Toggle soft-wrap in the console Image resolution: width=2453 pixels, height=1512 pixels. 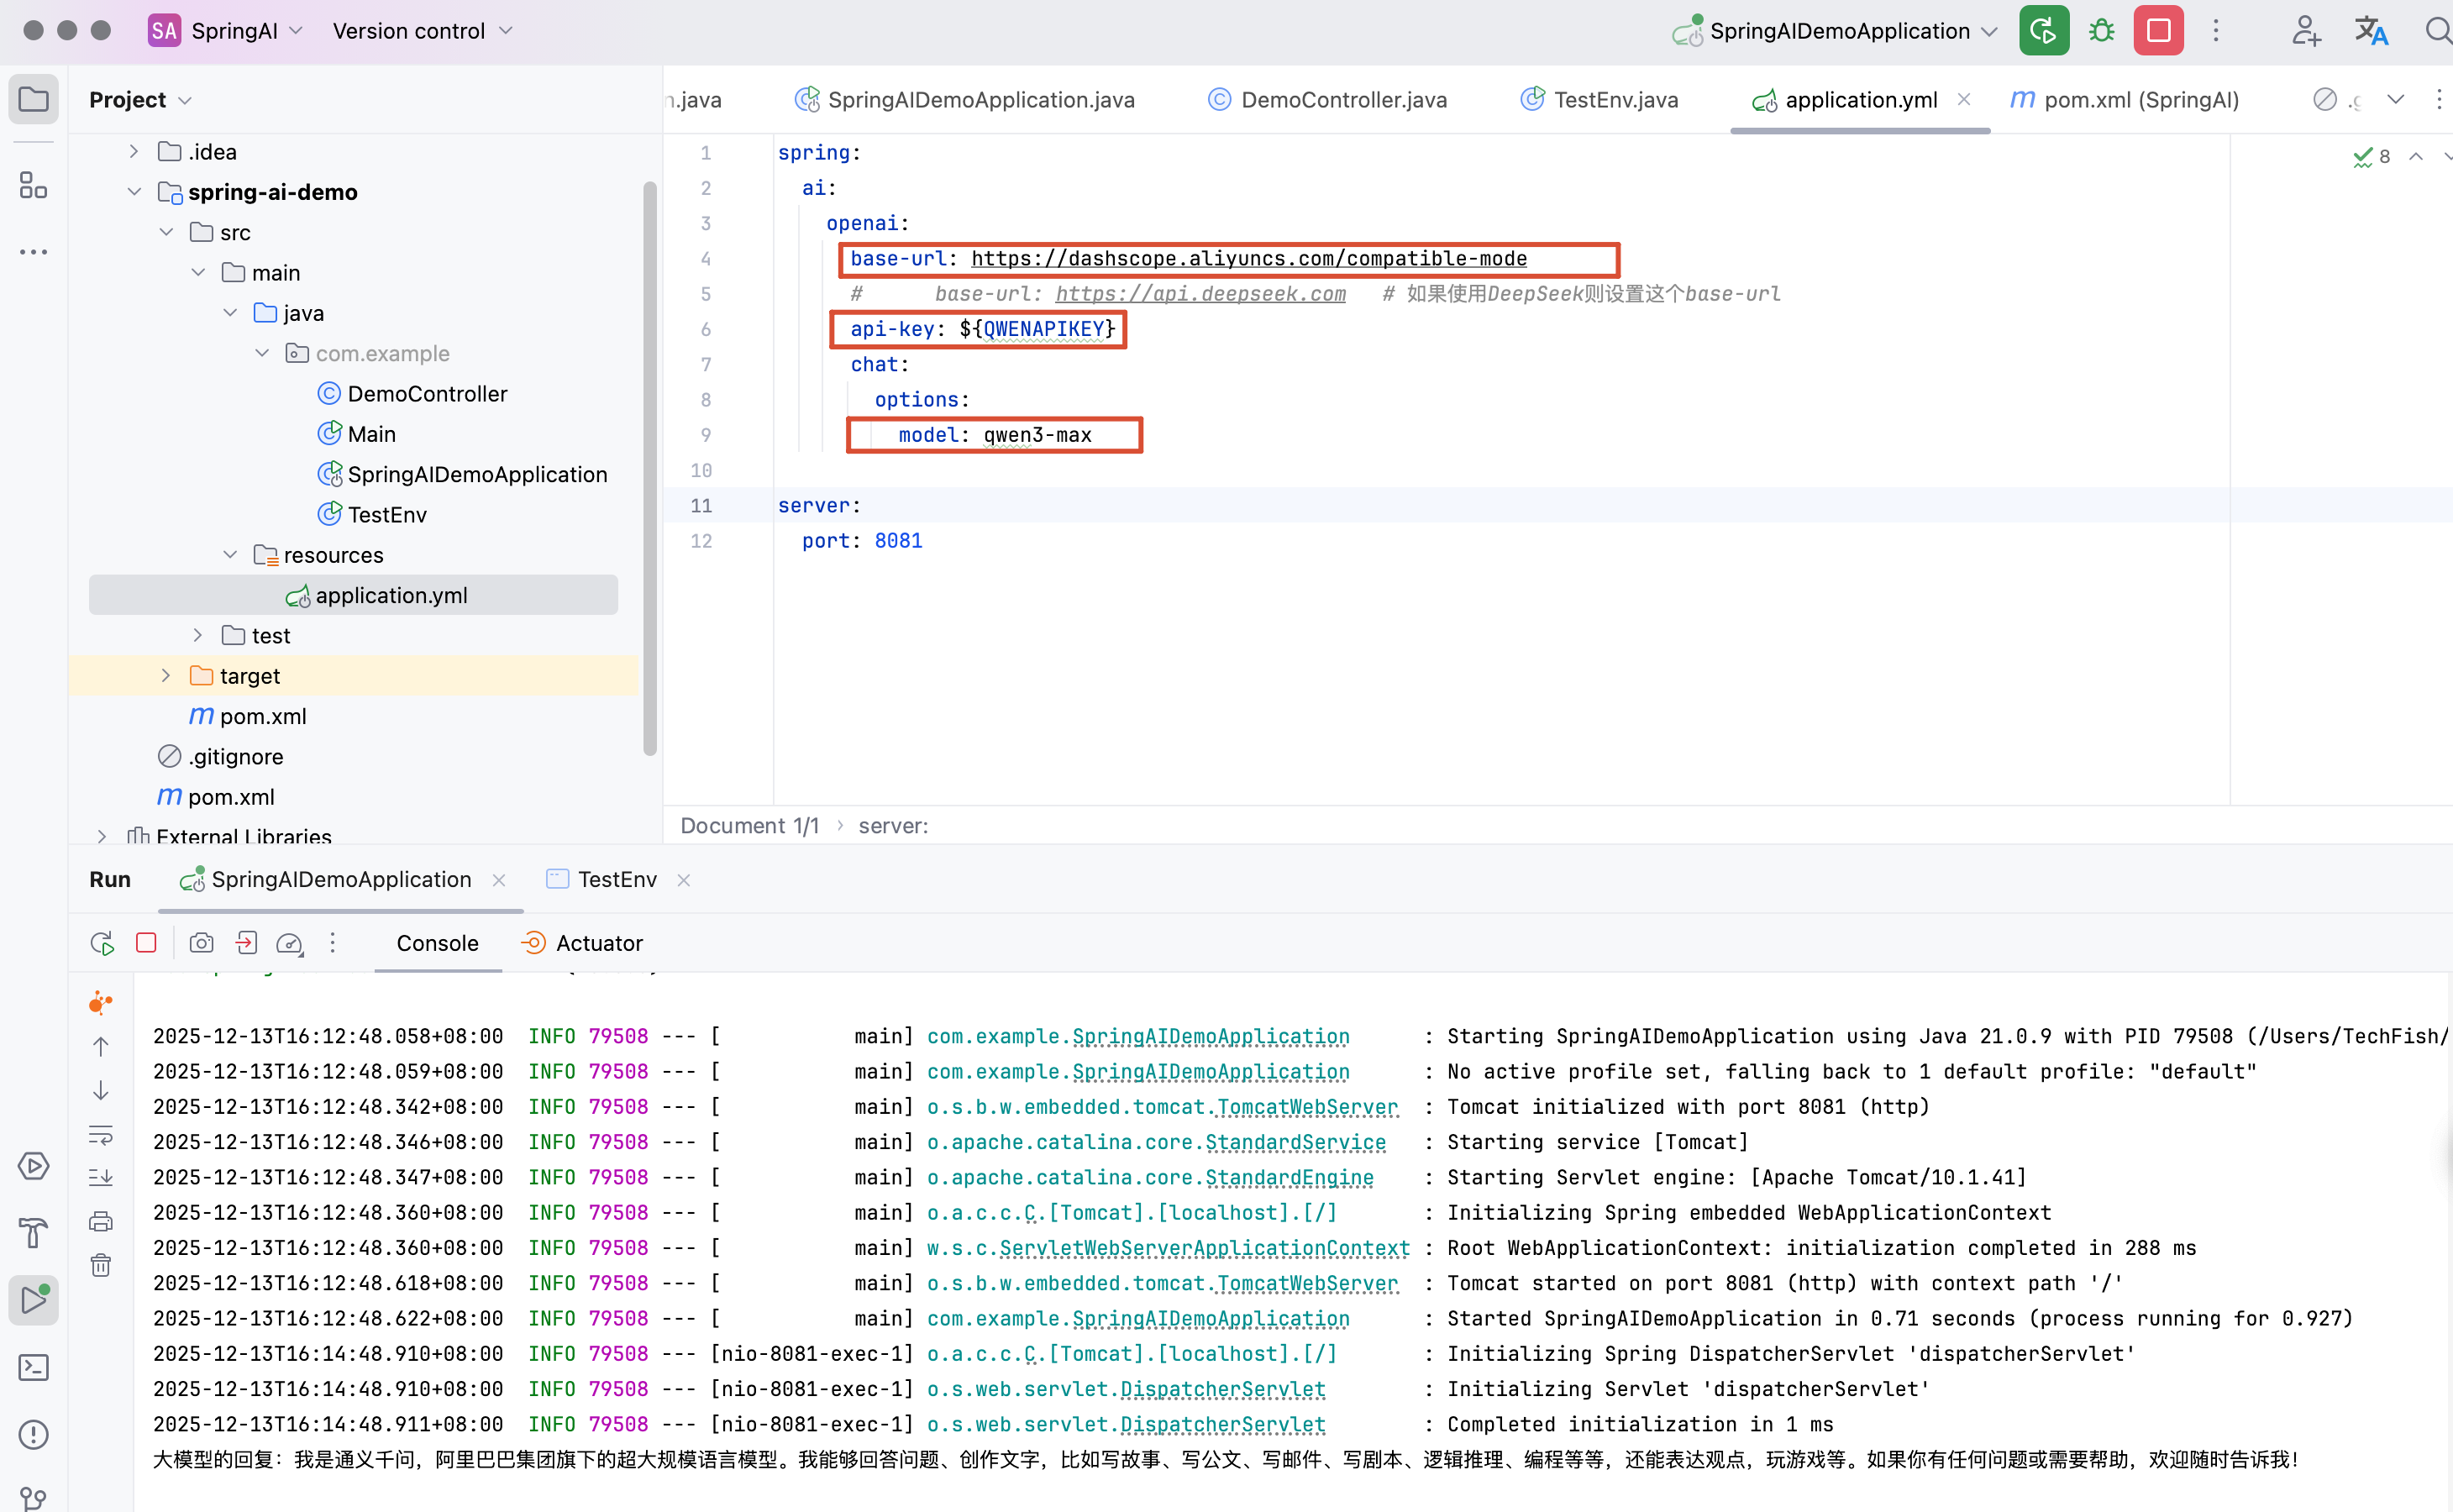101,1134
